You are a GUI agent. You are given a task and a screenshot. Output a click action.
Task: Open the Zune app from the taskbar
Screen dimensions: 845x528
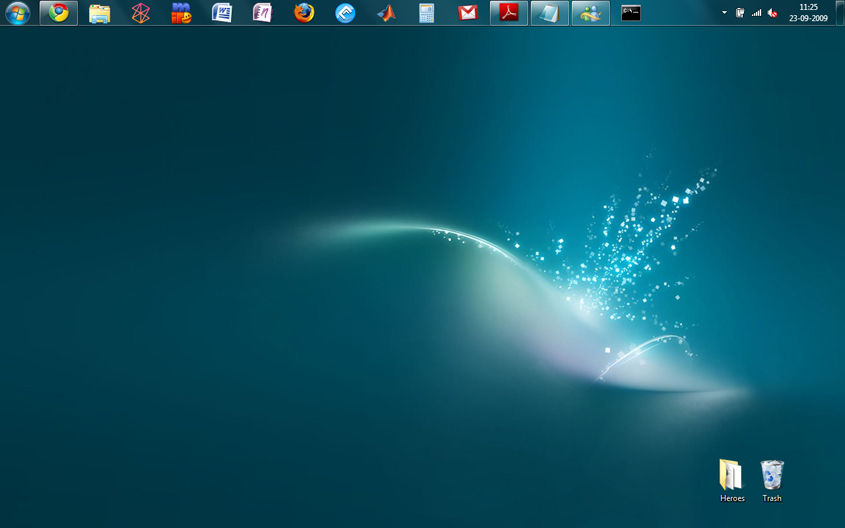(141, 13)
